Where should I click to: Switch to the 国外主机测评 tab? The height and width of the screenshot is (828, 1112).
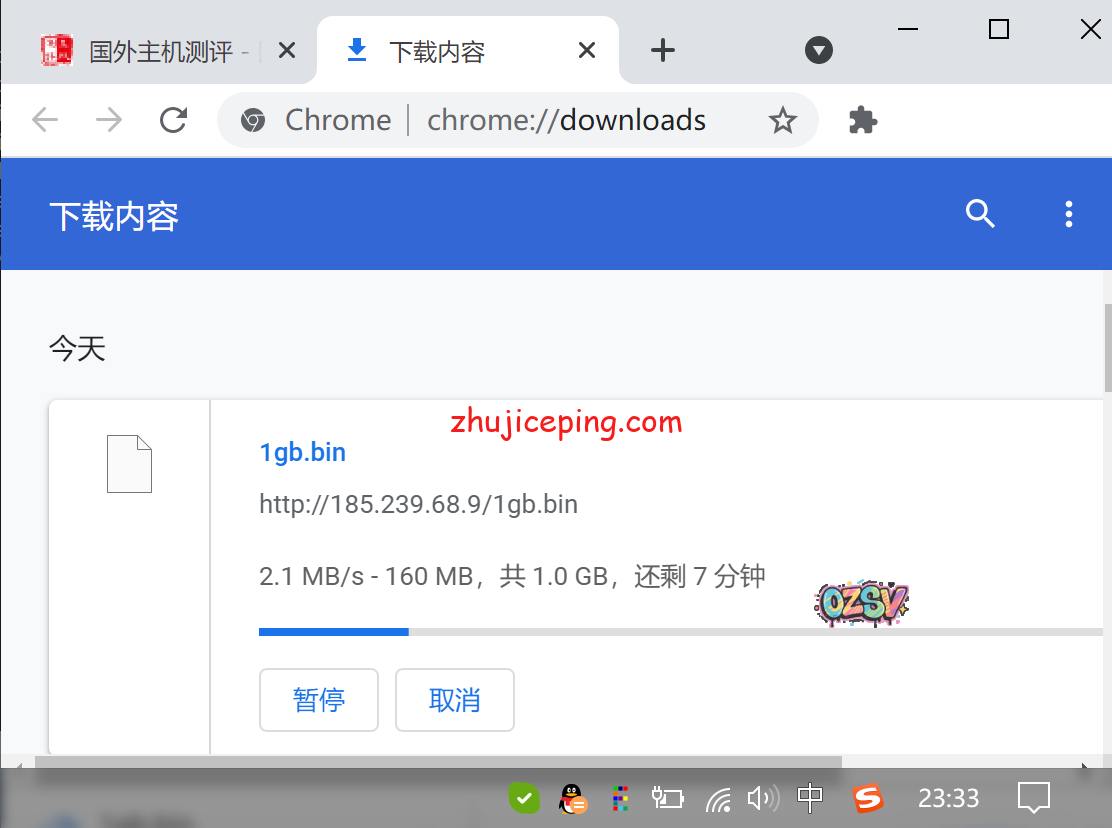[160, 51]
